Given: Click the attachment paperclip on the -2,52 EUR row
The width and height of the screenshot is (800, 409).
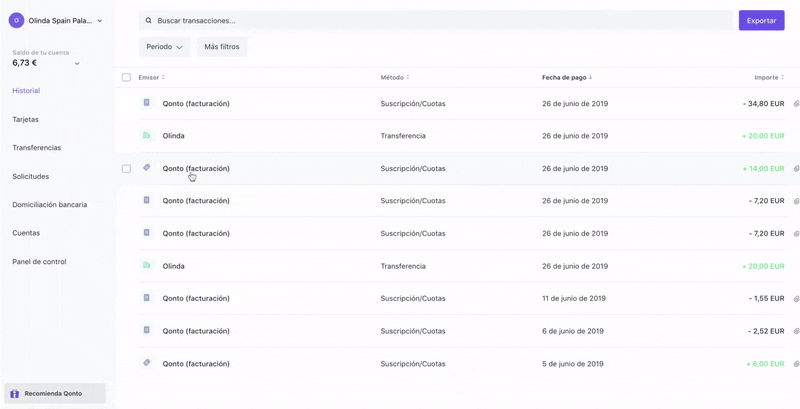Looking at the screenshot, I should (796, 331).
